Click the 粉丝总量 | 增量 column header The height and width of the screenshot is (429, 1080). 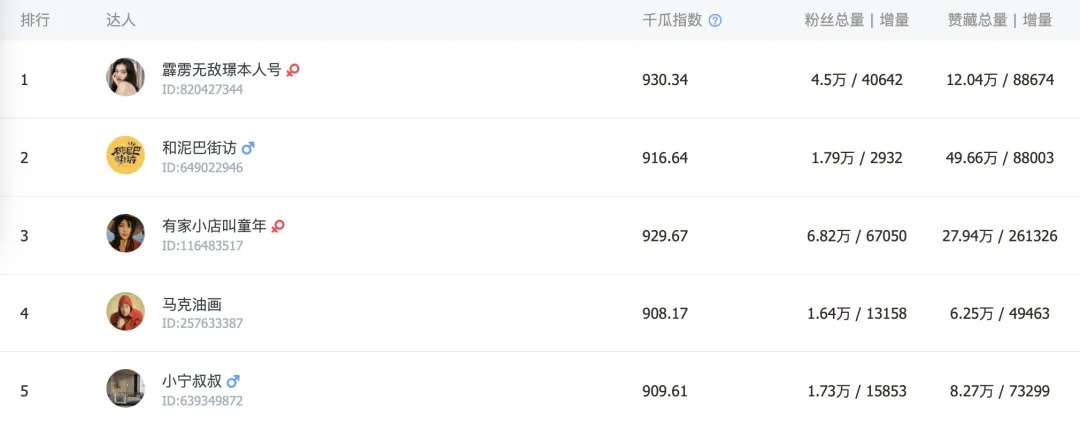857,20
